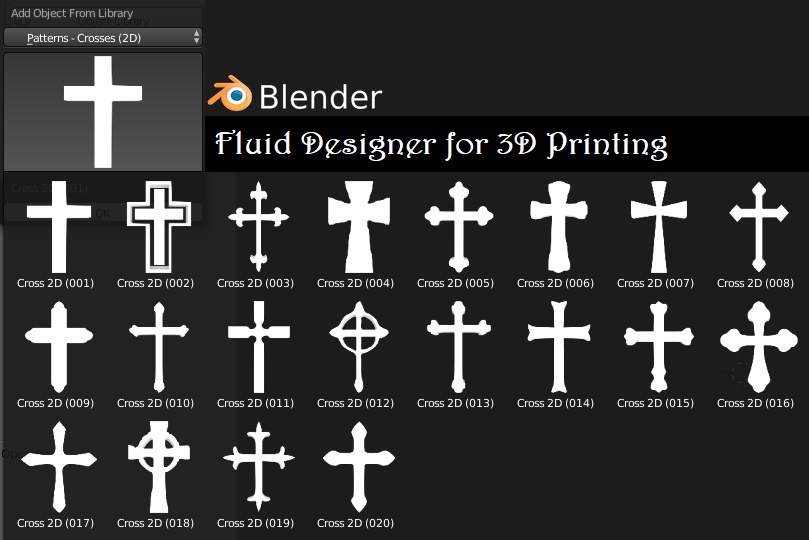Pick the Cross 2D (013) pattern
Screen dimensions: 809x540
[x=458, y=346]
